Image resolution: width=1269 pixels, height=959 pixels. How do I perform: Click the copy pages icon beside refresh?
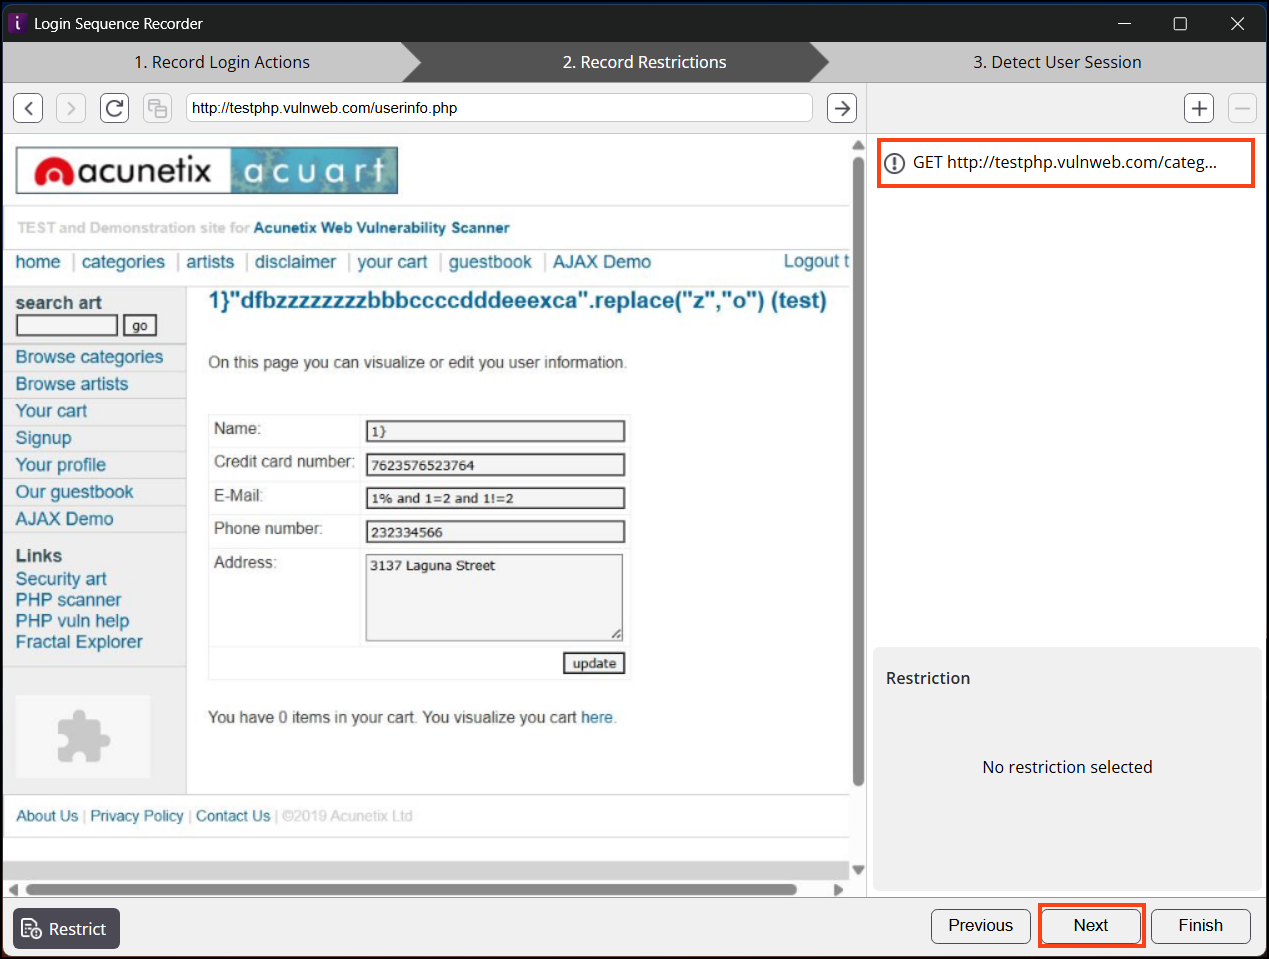(157, 108)
